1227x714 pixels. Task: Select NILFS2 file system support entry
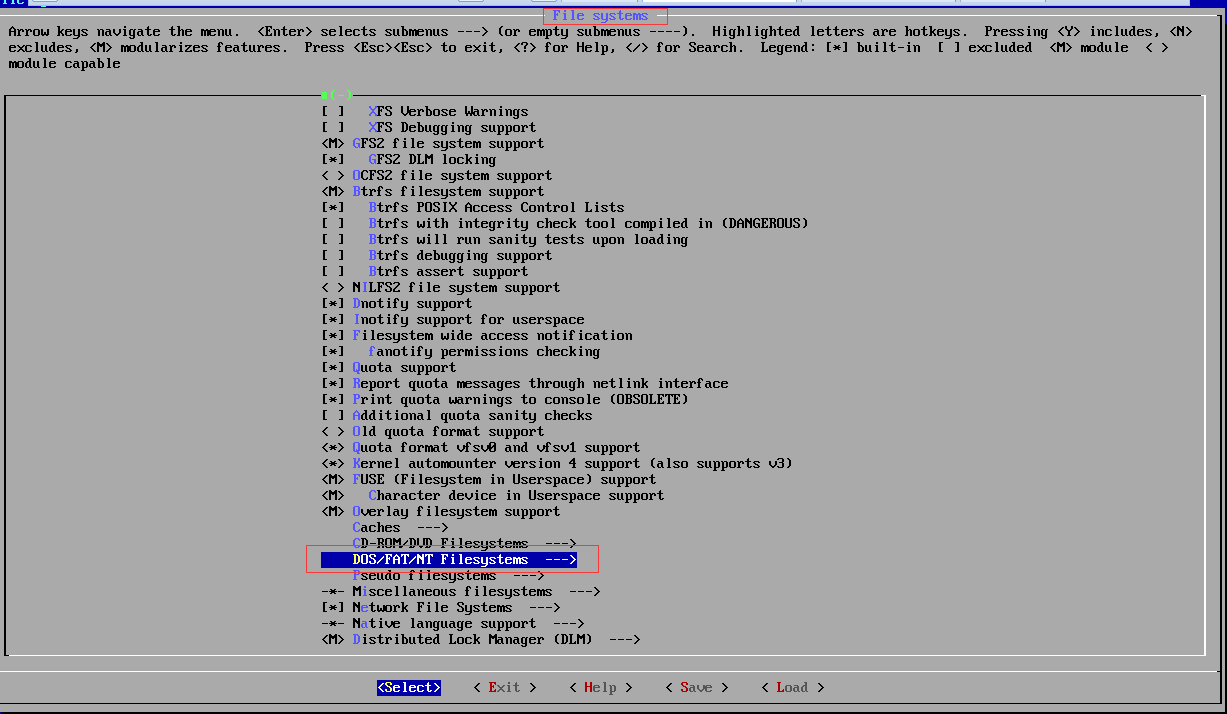tap(441, 287)
